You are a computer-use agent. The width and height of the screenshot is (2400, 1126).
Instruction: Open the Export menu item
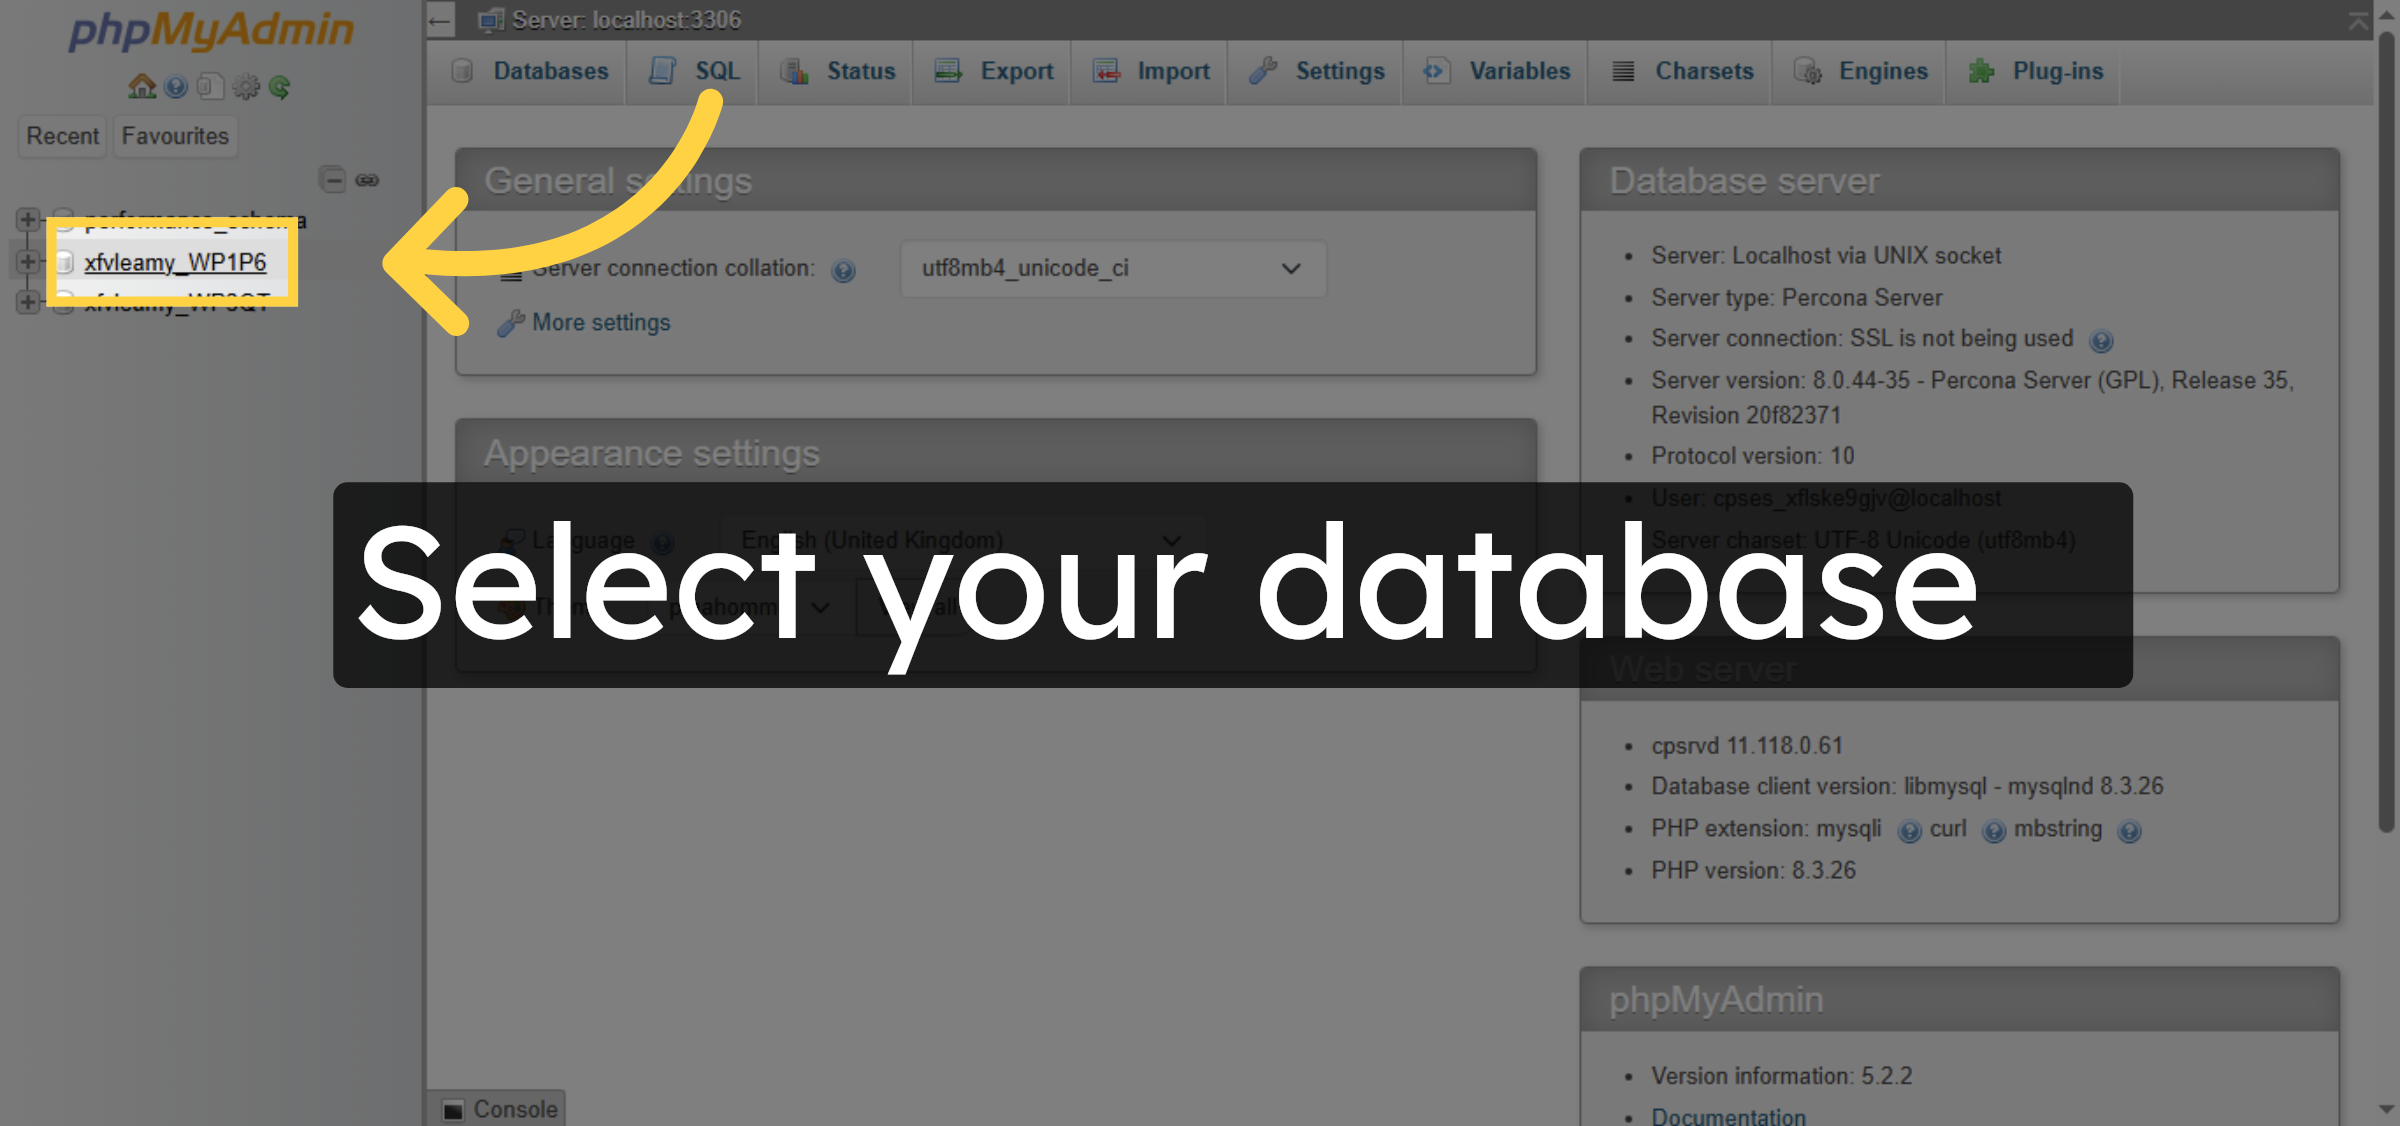coord(991,71)
